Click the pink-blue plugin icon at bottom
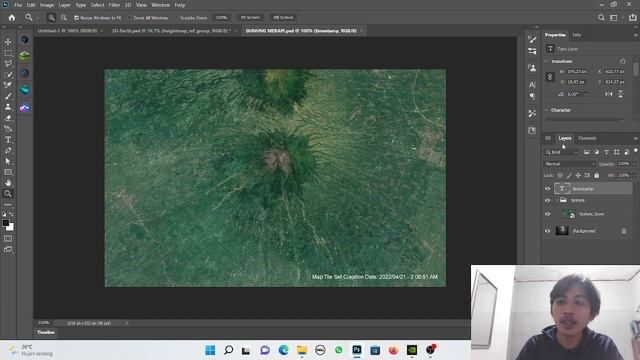640x360 pixels. coord(24,107)
